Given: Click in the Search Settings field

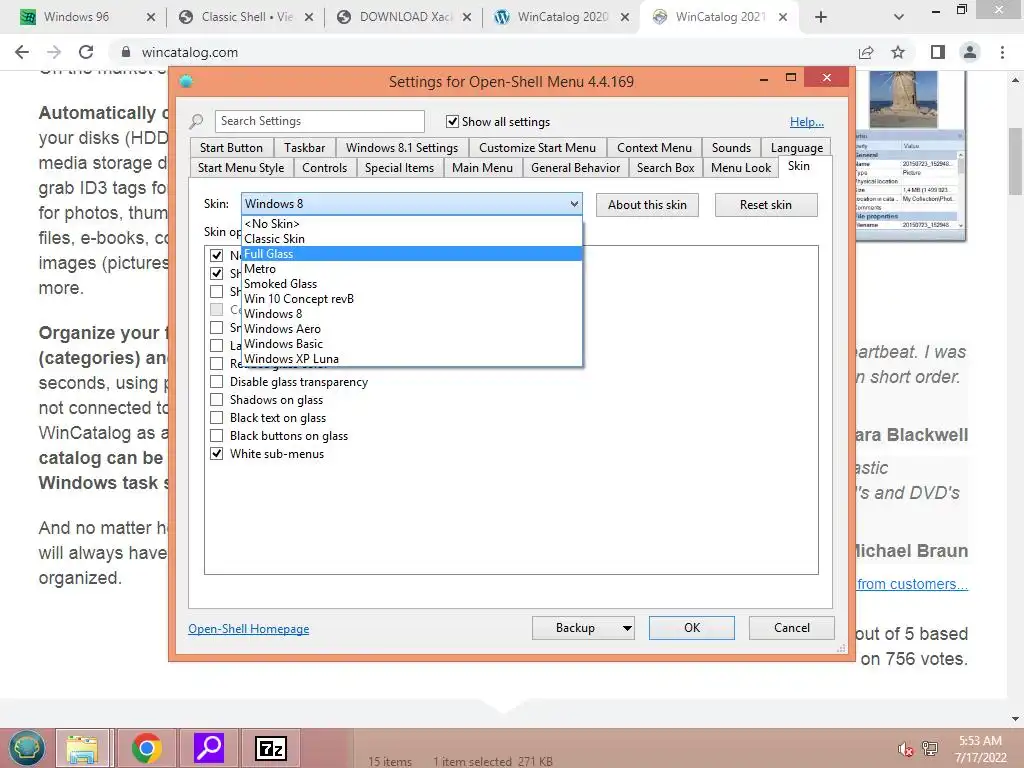Looking at the screenshot, I should point(319,121).
